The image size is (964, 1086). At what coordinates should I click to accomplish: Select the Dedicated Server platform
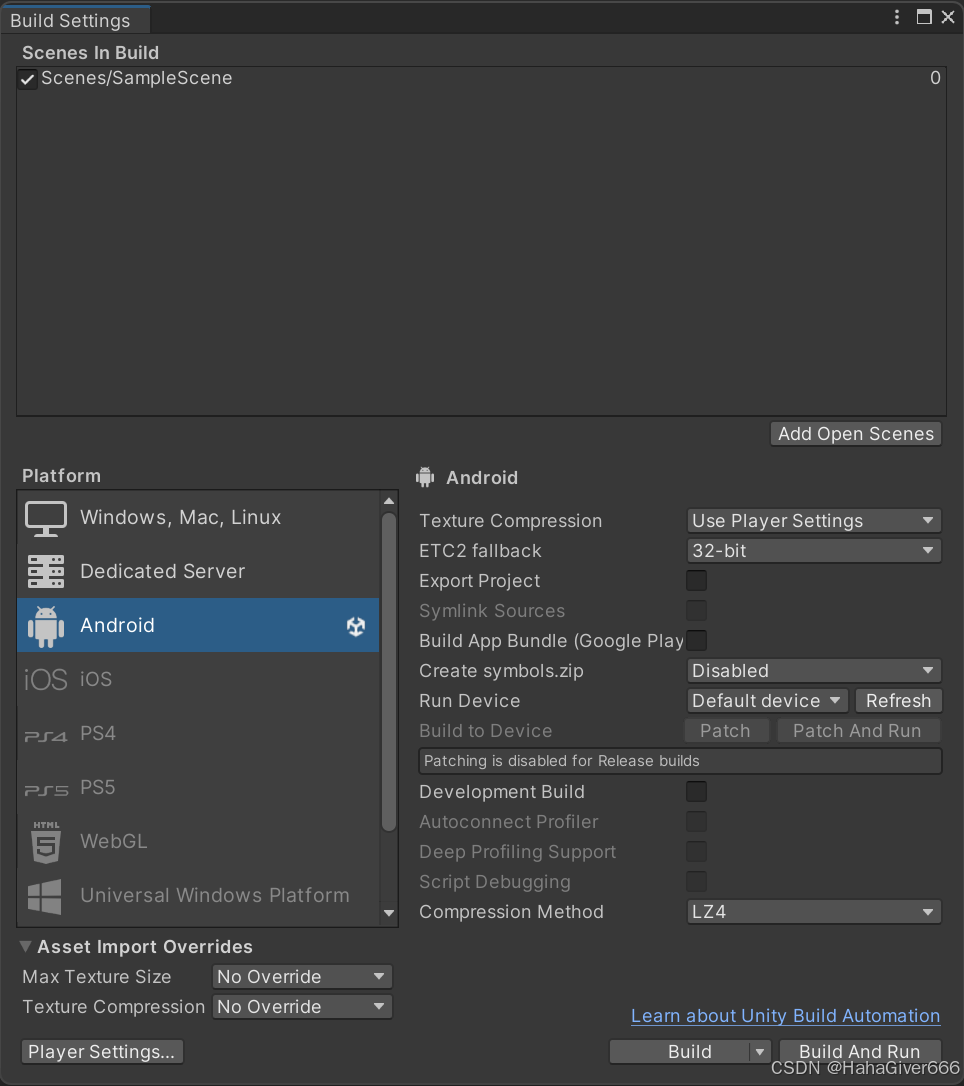(198, 571)
